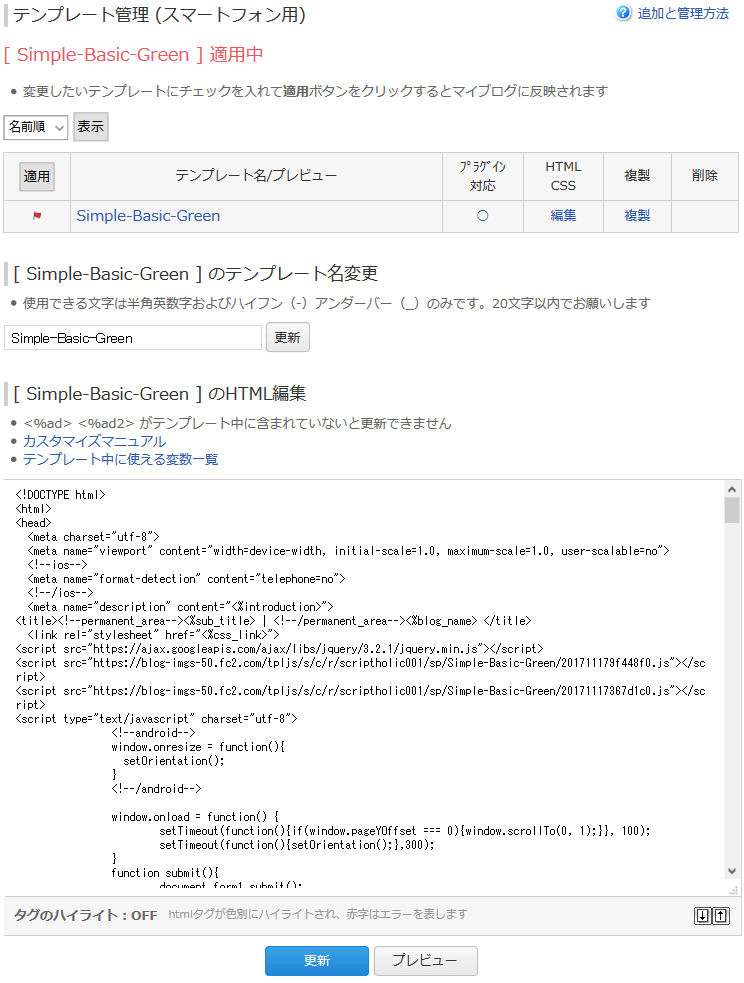Click the <!DOCTYPE html> line in the editor
This screenshot has height=983, width=744.
61,495
